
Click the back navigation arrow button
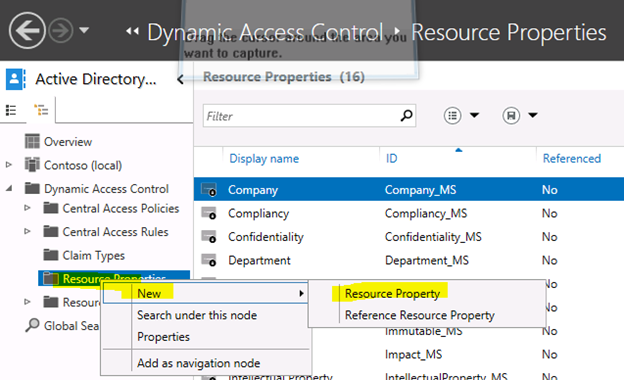[27, 30]
